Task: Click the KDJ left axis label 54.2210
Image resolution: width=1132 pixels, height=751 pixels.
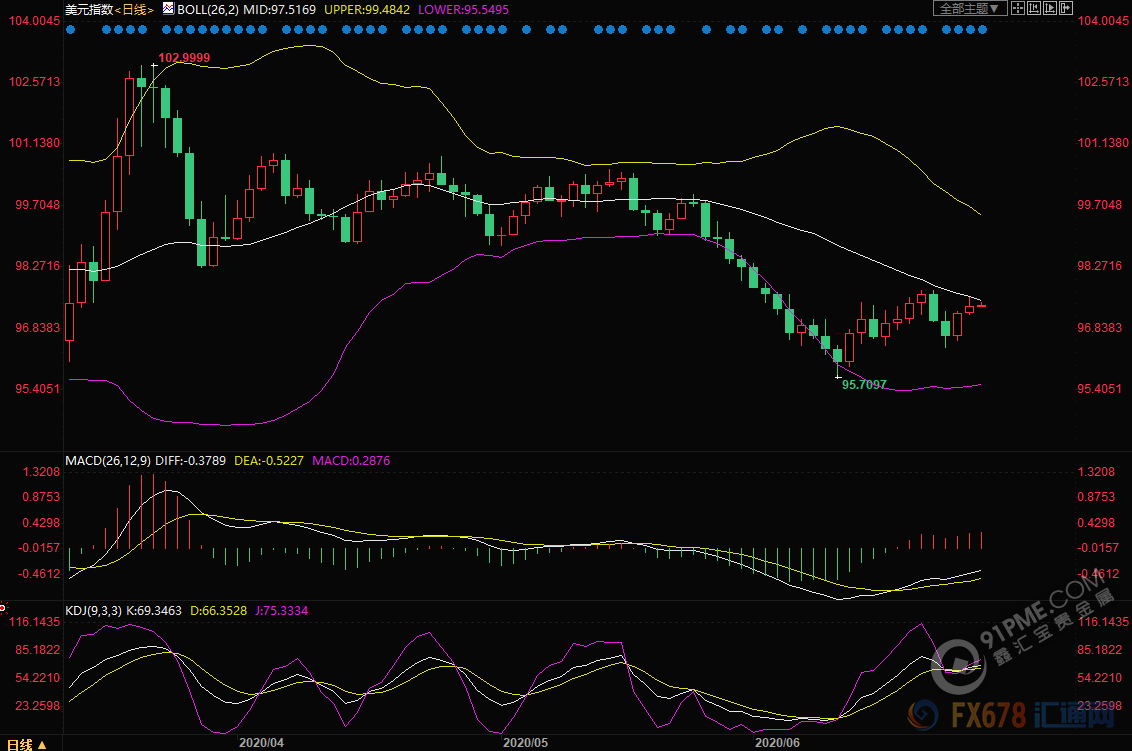Action: [x=38, y=677]
